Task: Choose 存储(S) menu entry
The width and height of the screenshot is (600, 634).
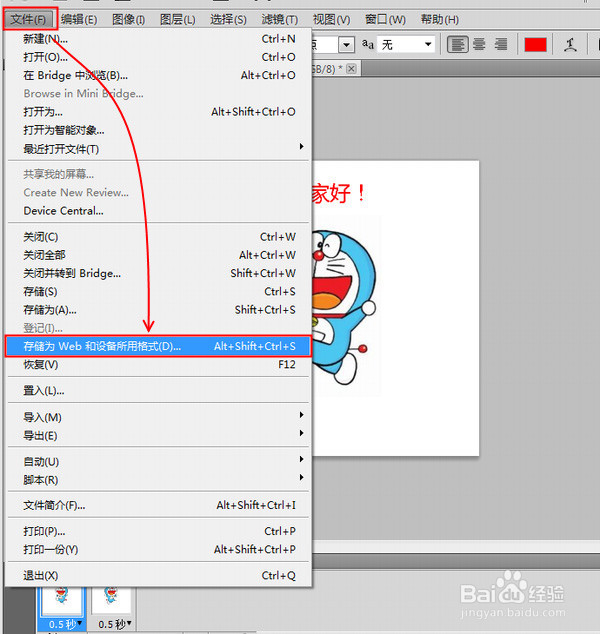Action: [x=158, y=292]
